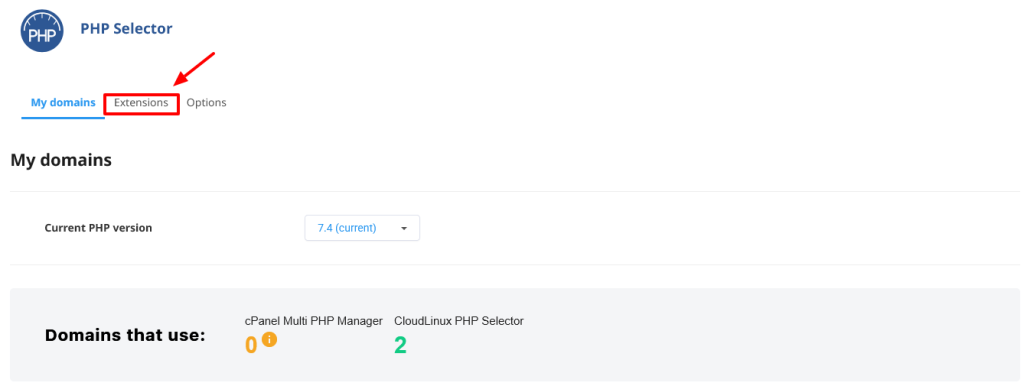The height and width of the screenshot is (386, 1024).
Task: Click the Domains that use heading
Action: pos(125,336)
